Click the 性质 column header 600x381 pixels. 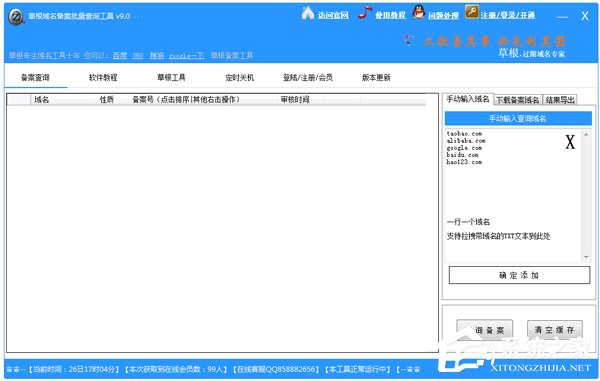113,99
